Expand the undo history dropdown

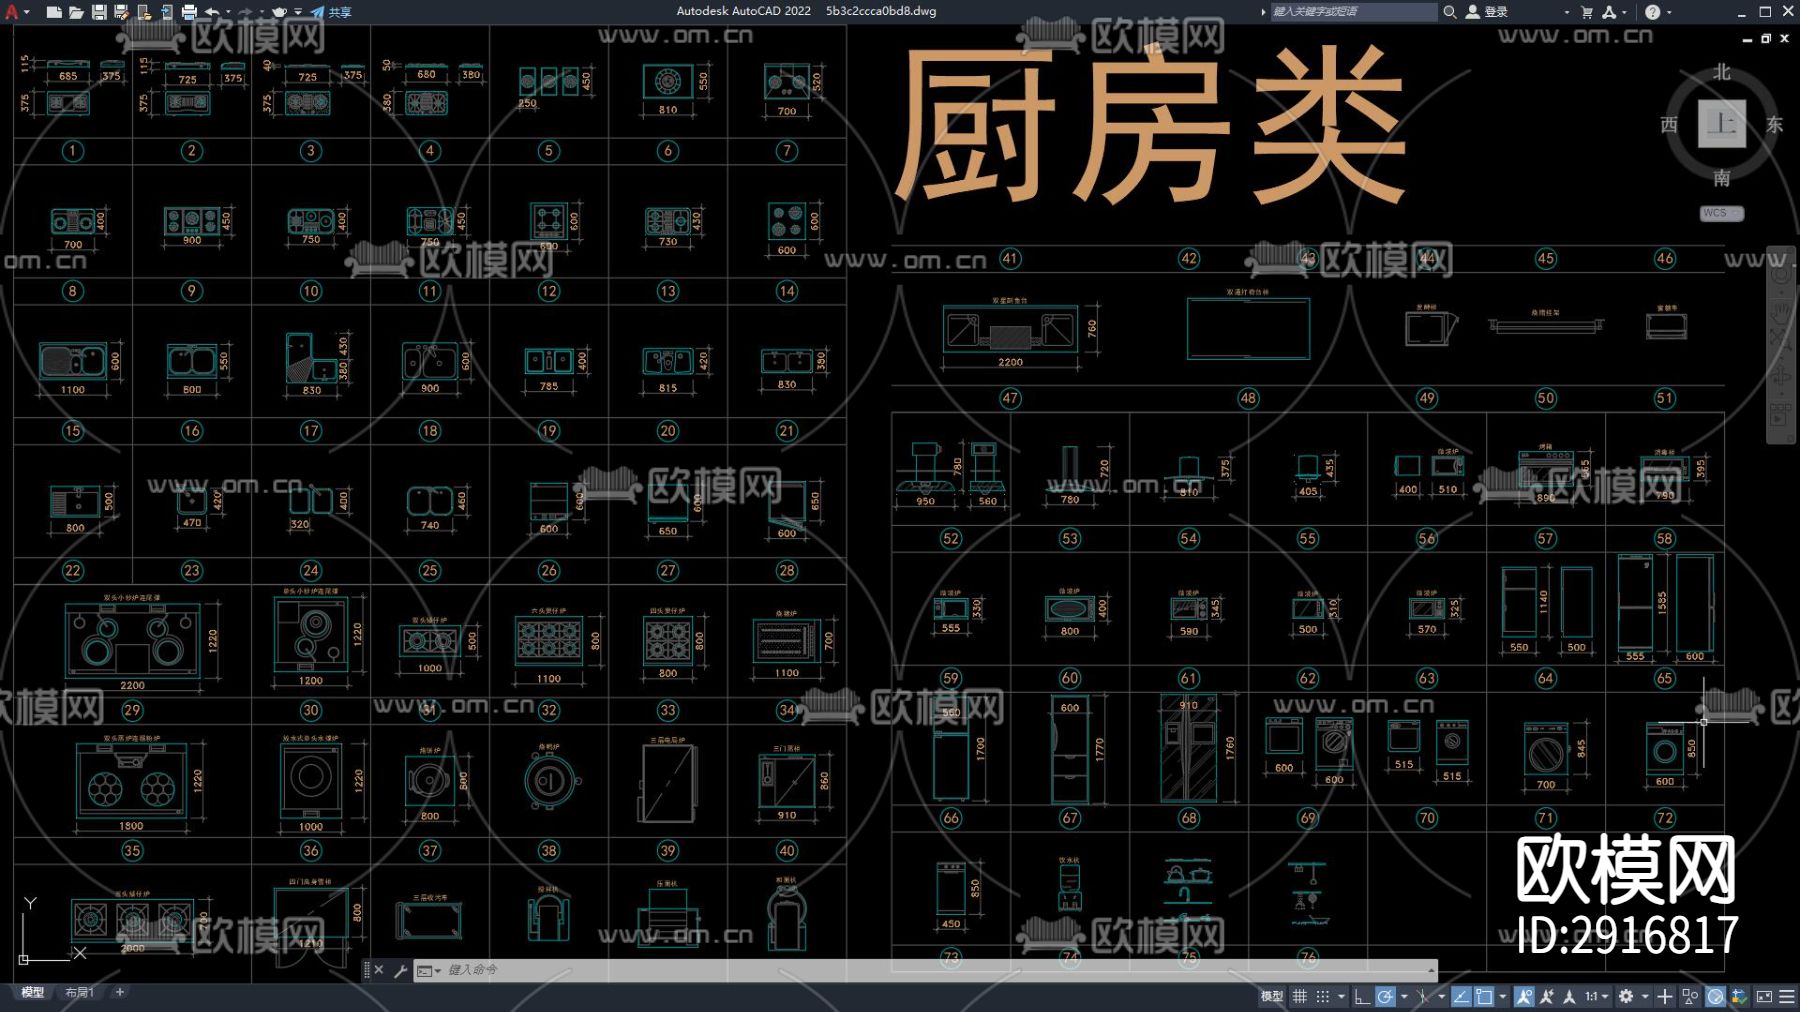pyautogui.click(x=229, y=12)
